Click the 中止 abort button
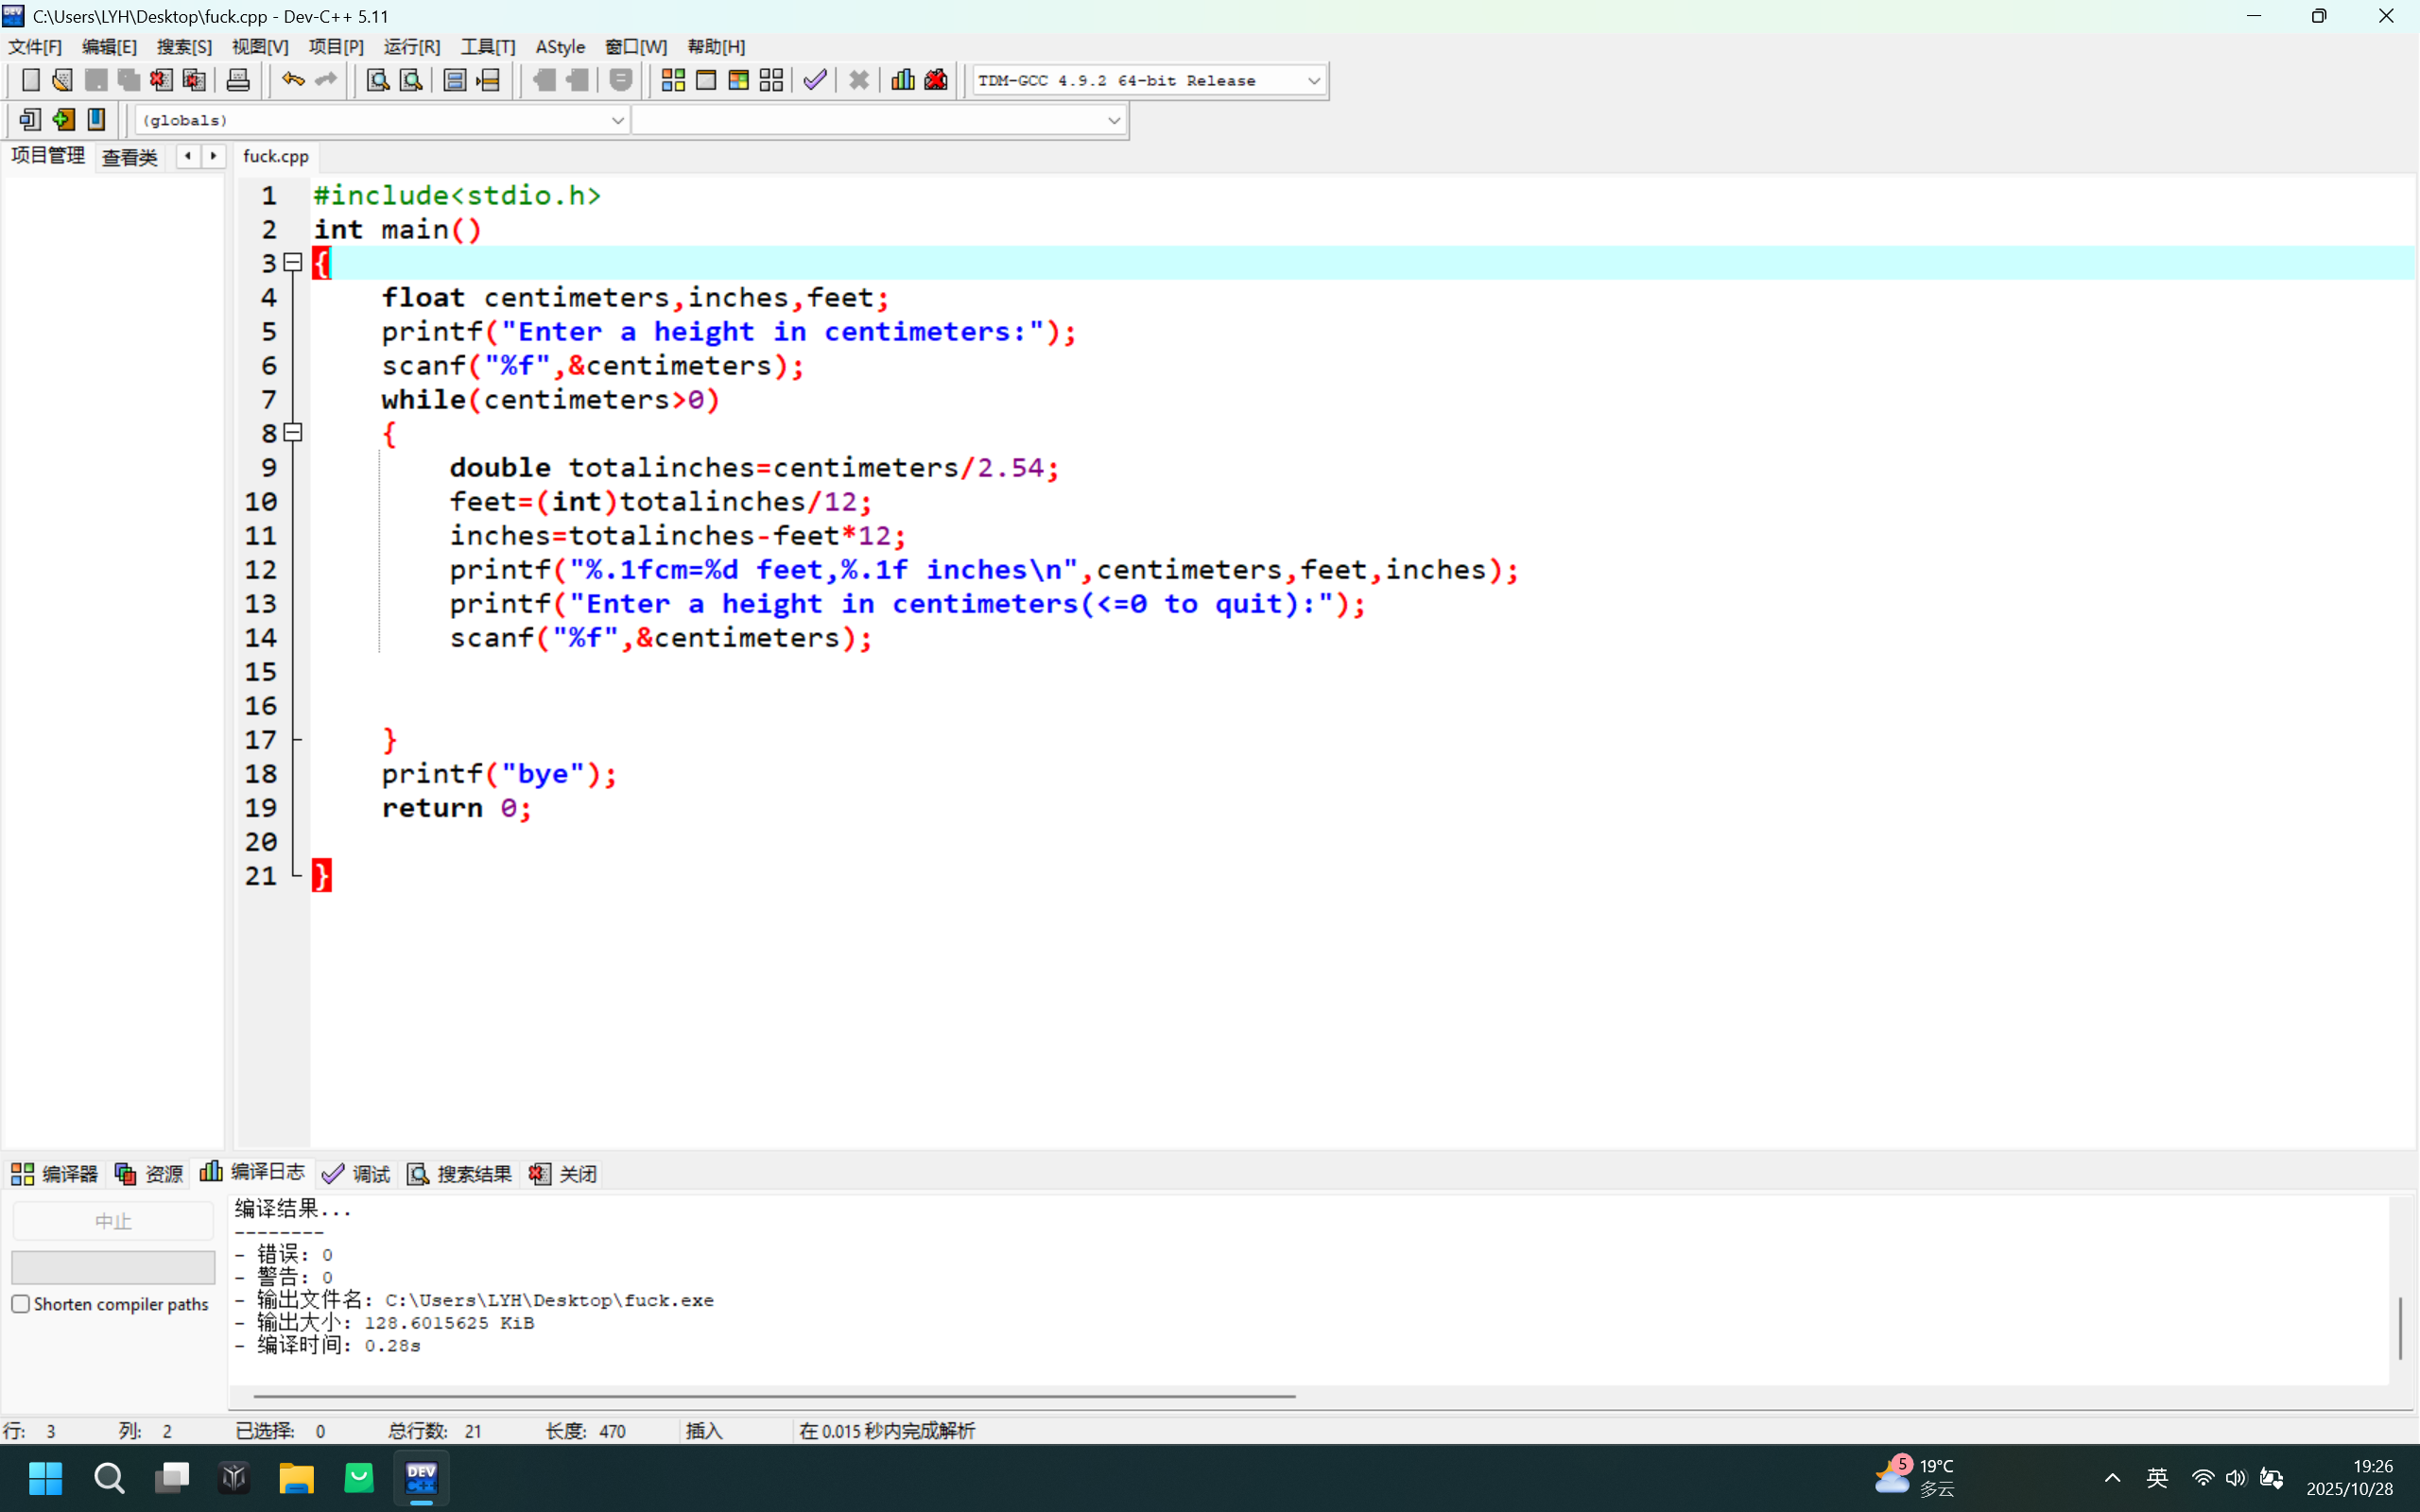 click(113, 1221)
